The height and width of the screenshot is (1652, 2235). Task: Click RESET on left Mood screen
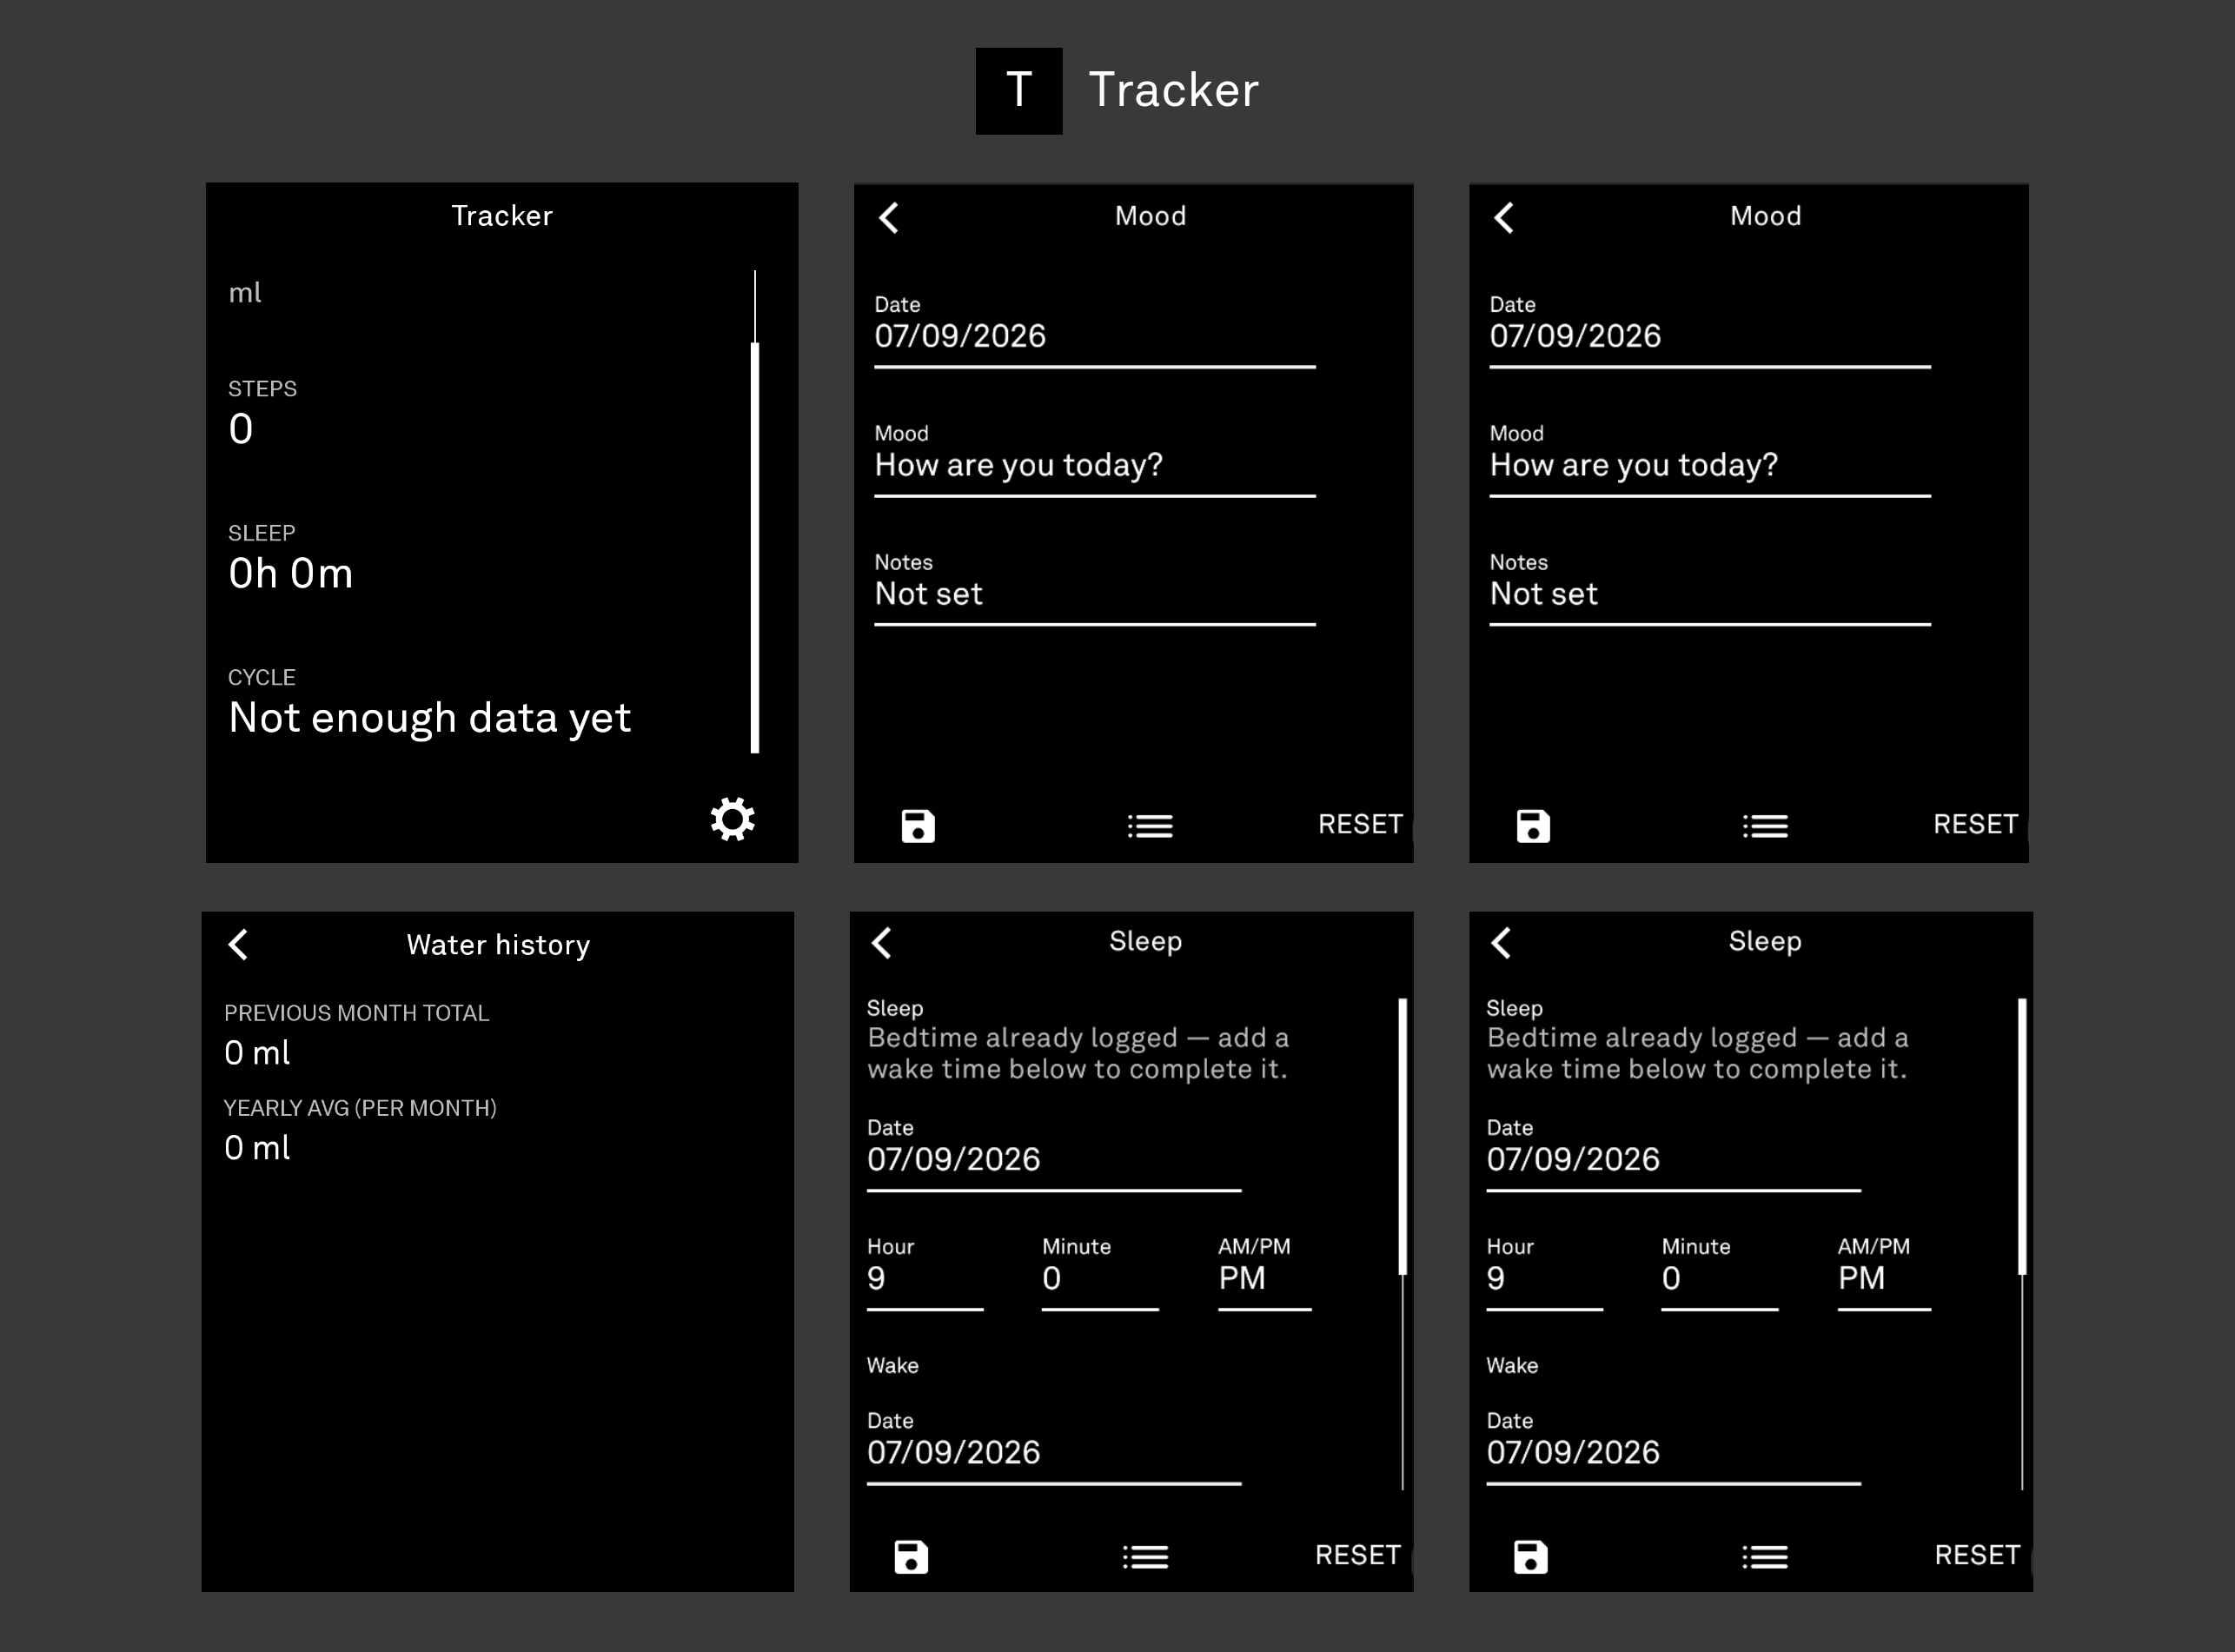click(1360, 824)
